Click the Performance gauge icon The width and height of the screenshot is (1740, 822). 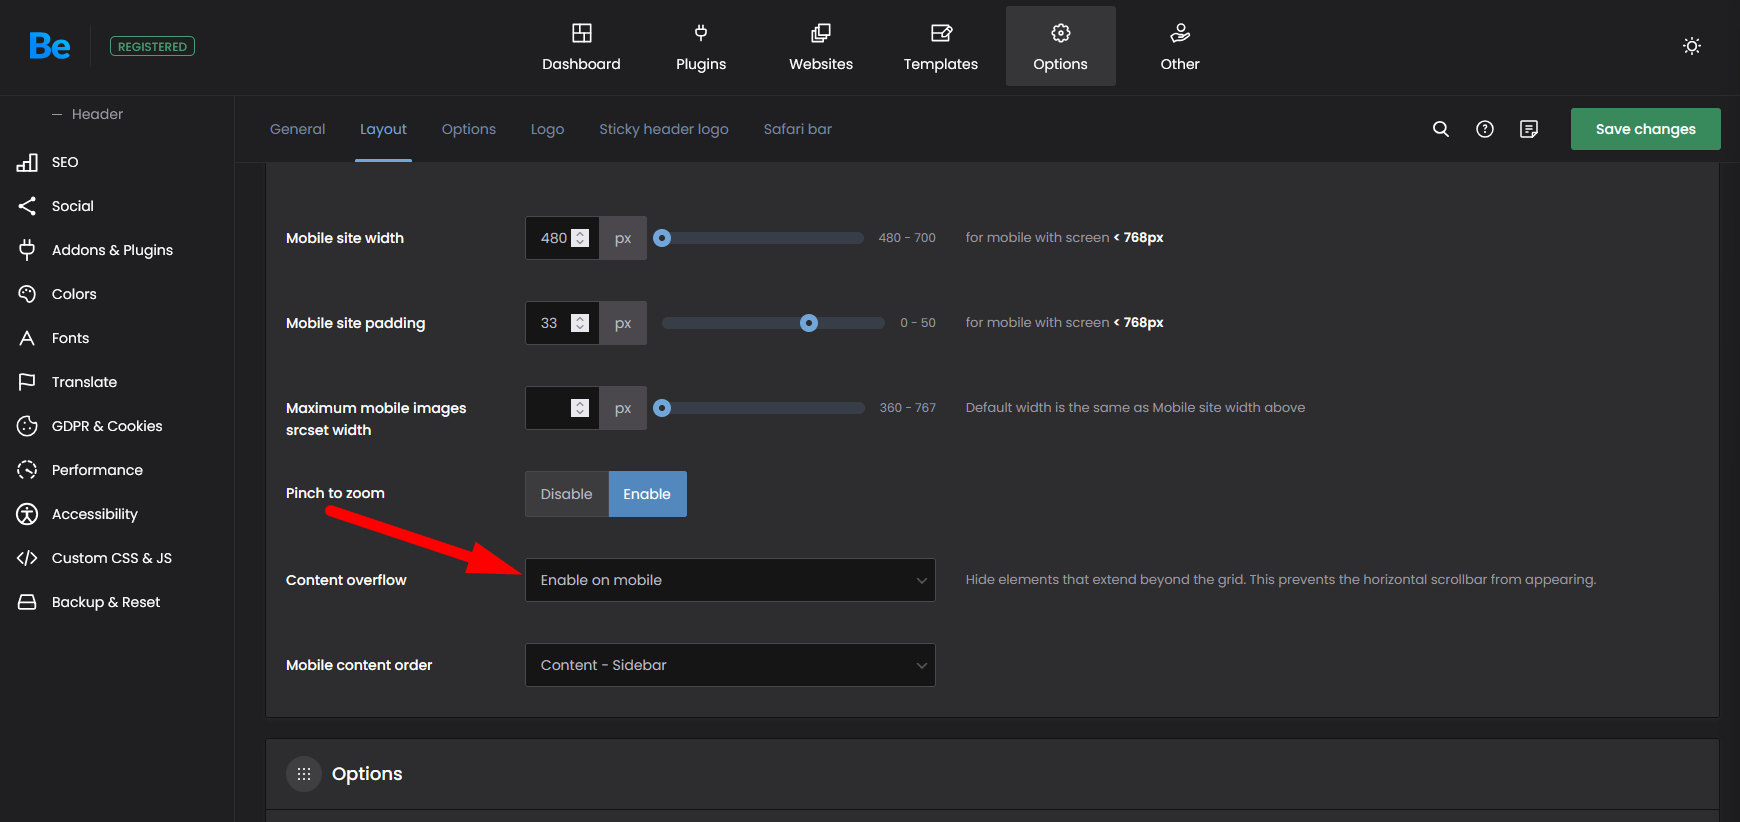point(27,470)
